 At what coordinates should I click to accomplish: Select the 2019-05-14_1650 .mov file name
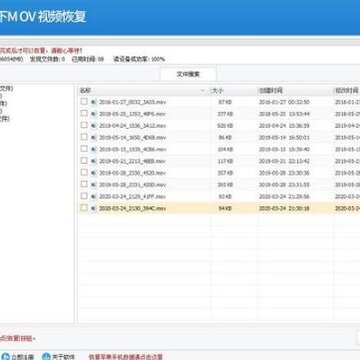point(132,137)
